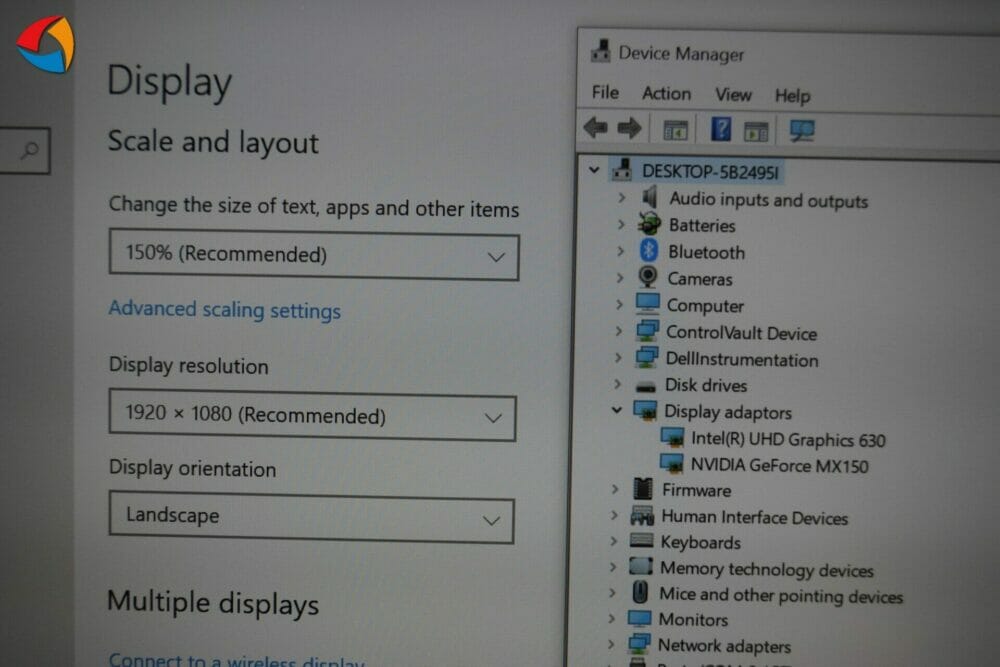Viewport: 1000px width, 667px height.
Task: Select the DESKTOP-5B2495I computer name
Action: point(710,172)
